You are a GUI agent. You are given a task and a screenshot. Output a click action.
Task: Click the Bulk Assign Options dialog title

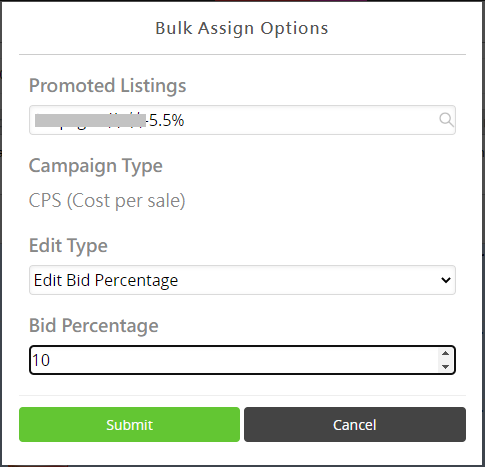coord(242,28)
